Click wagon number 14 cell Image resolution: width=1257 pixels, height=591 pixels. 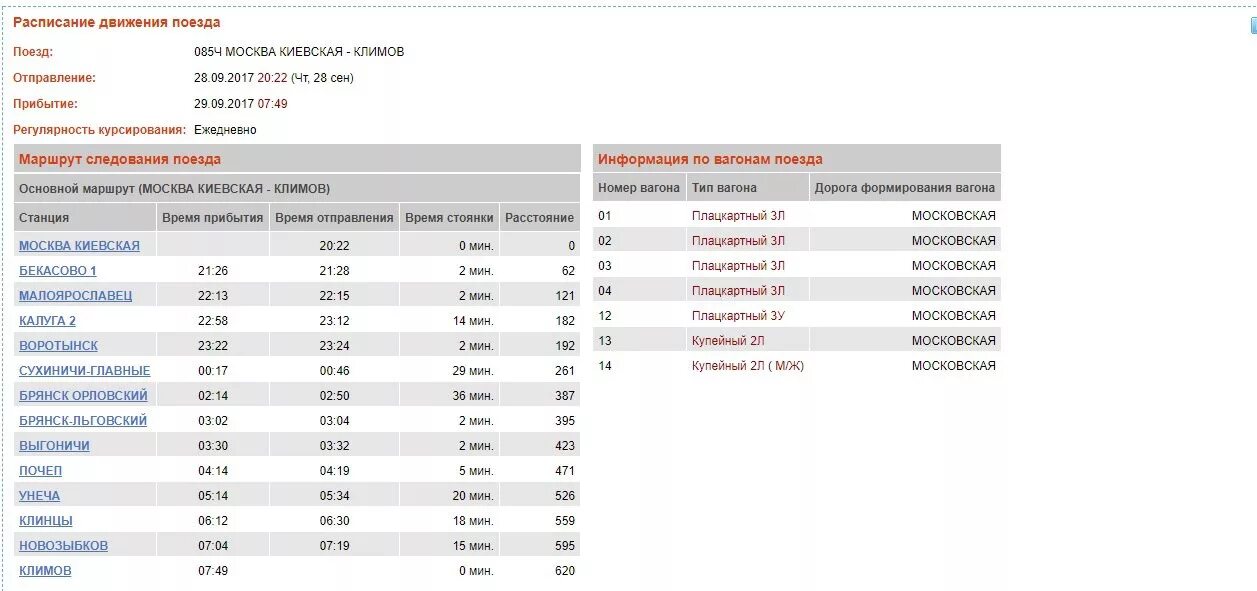[639, 366]
